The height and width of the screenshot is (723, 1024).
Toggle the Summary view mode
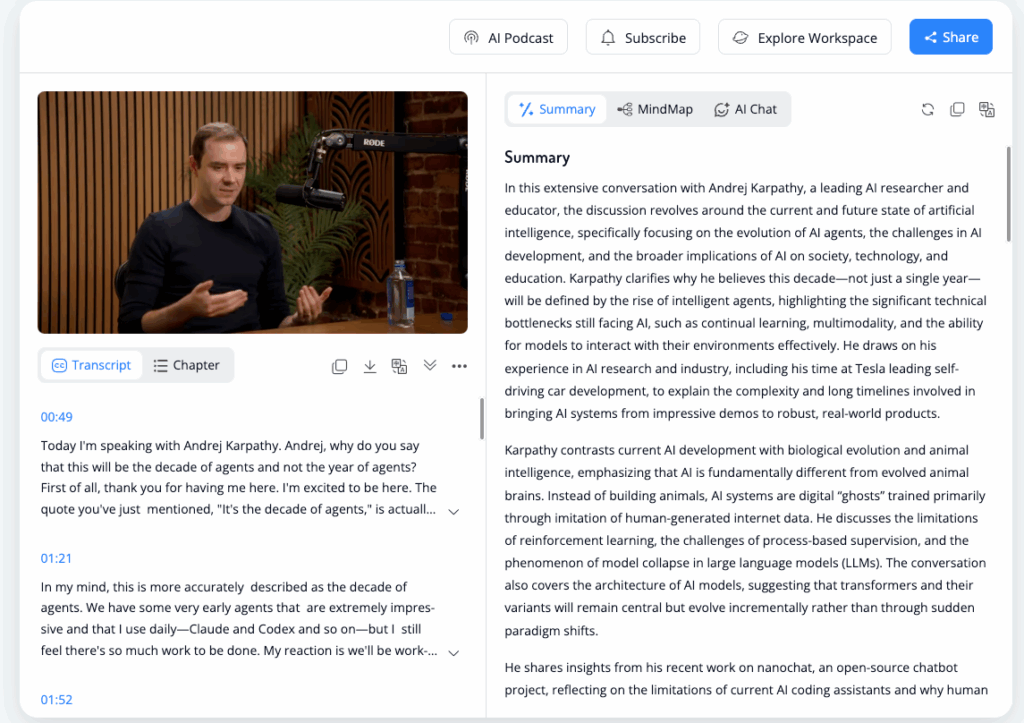pos(557,109)
